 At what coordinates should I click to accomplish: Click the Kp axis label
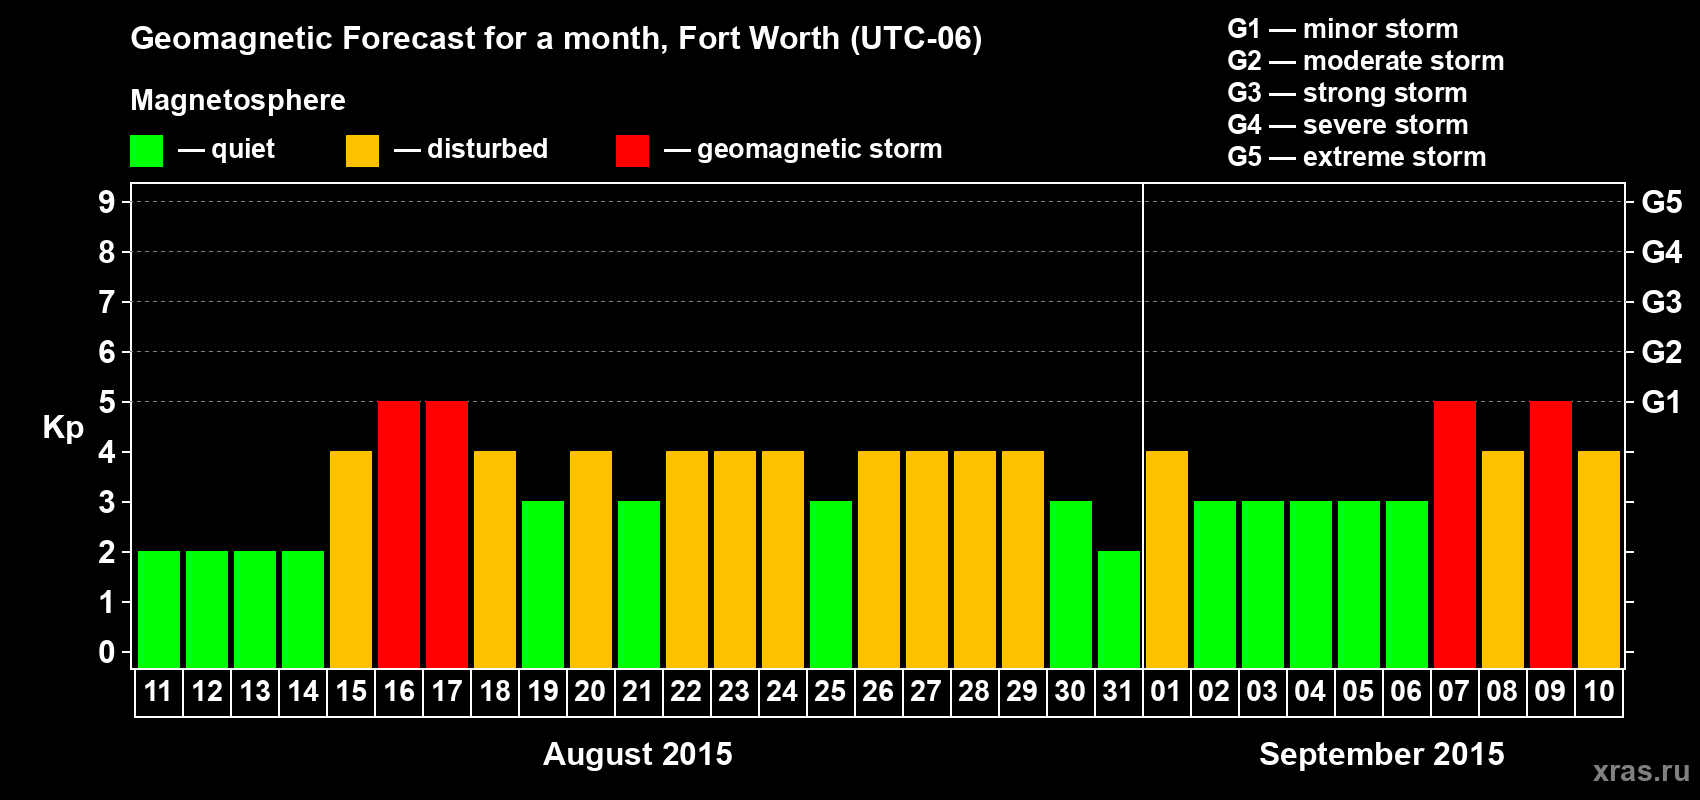pos(63,428)
